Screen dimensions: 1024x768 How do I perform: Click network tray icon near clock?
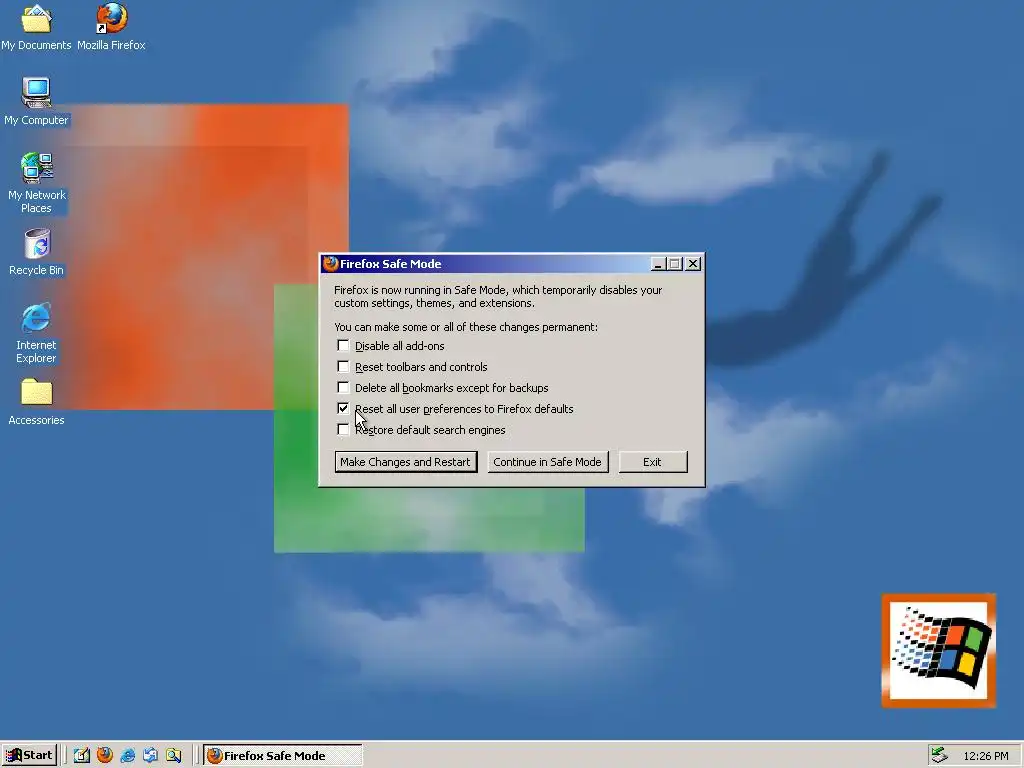[939, 755]
